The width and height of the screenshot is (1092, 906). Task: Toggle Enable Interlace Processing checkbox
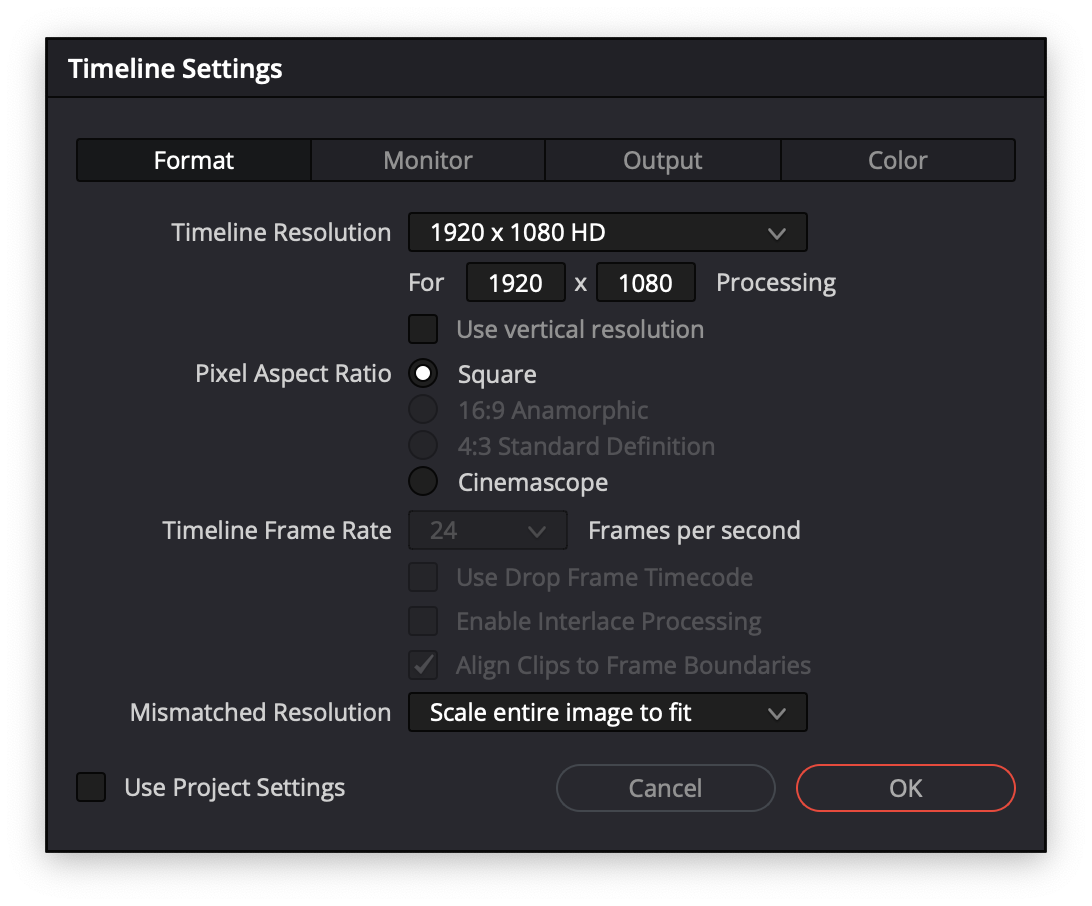423,621
